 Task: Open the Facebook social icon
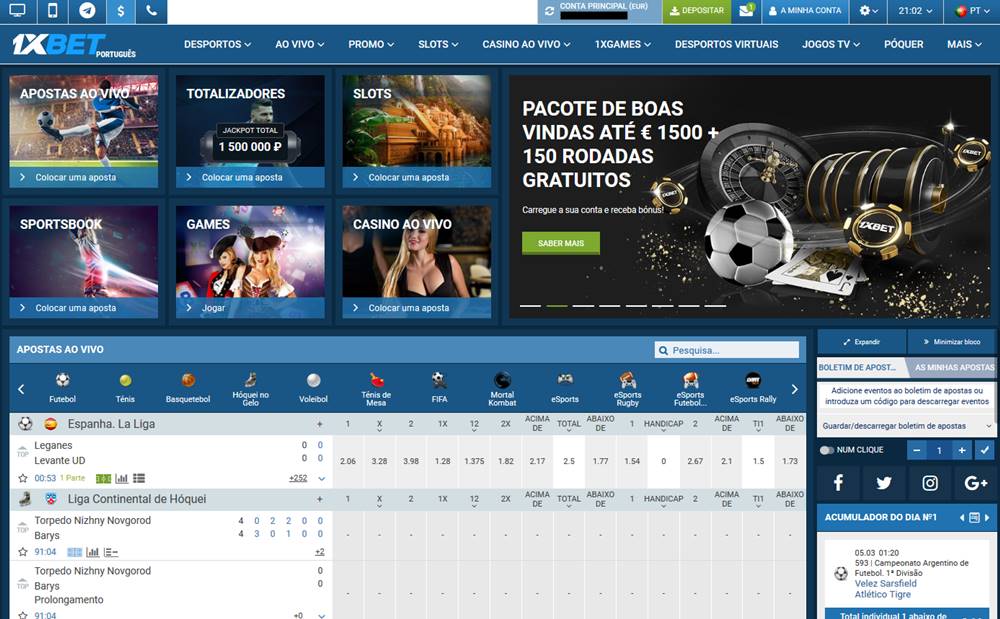(x=838, y=483)
